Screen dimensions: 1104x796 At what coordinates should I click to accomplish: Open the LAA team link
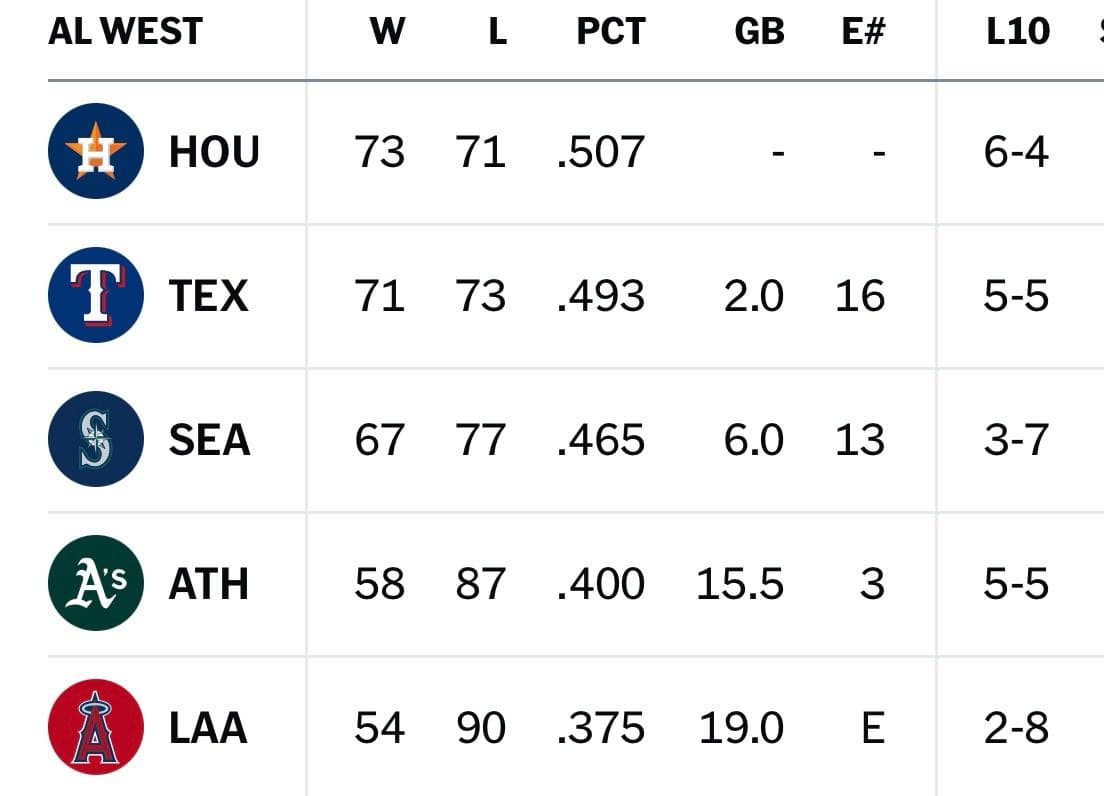[208, 728]
